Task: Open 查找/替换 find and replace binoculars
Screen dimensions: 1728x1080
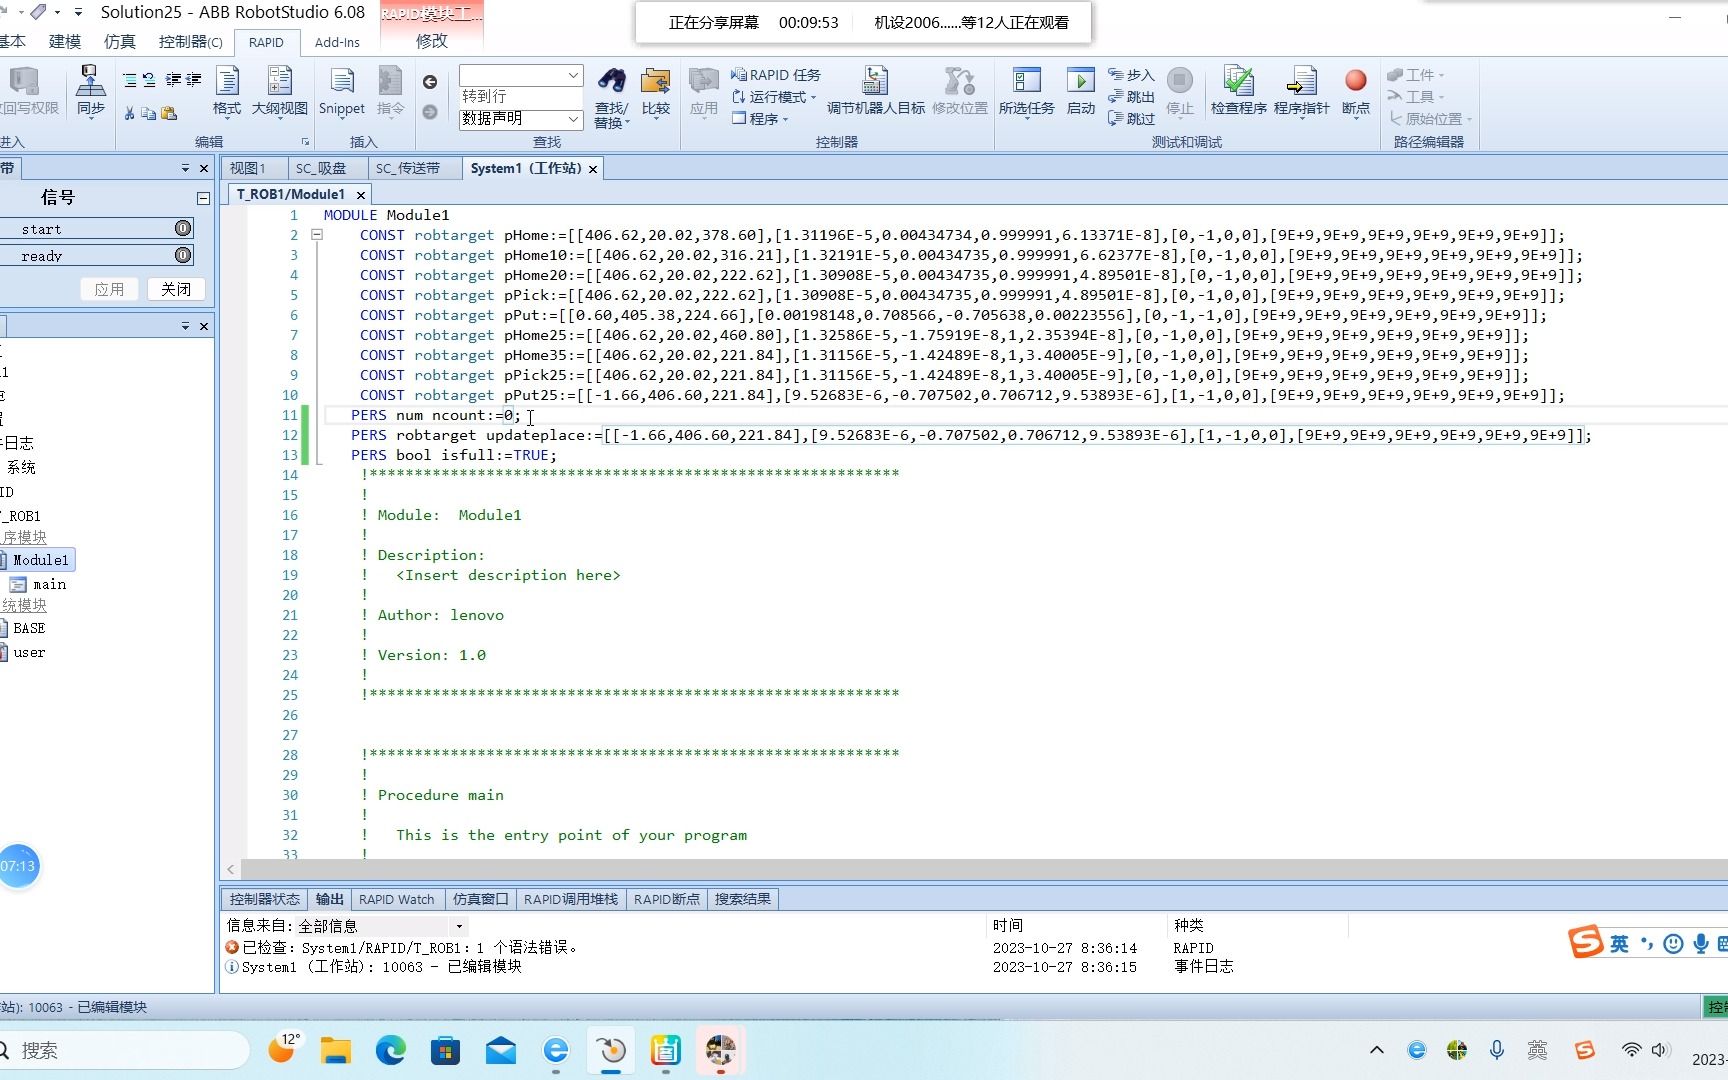Action: pos(611,97)
